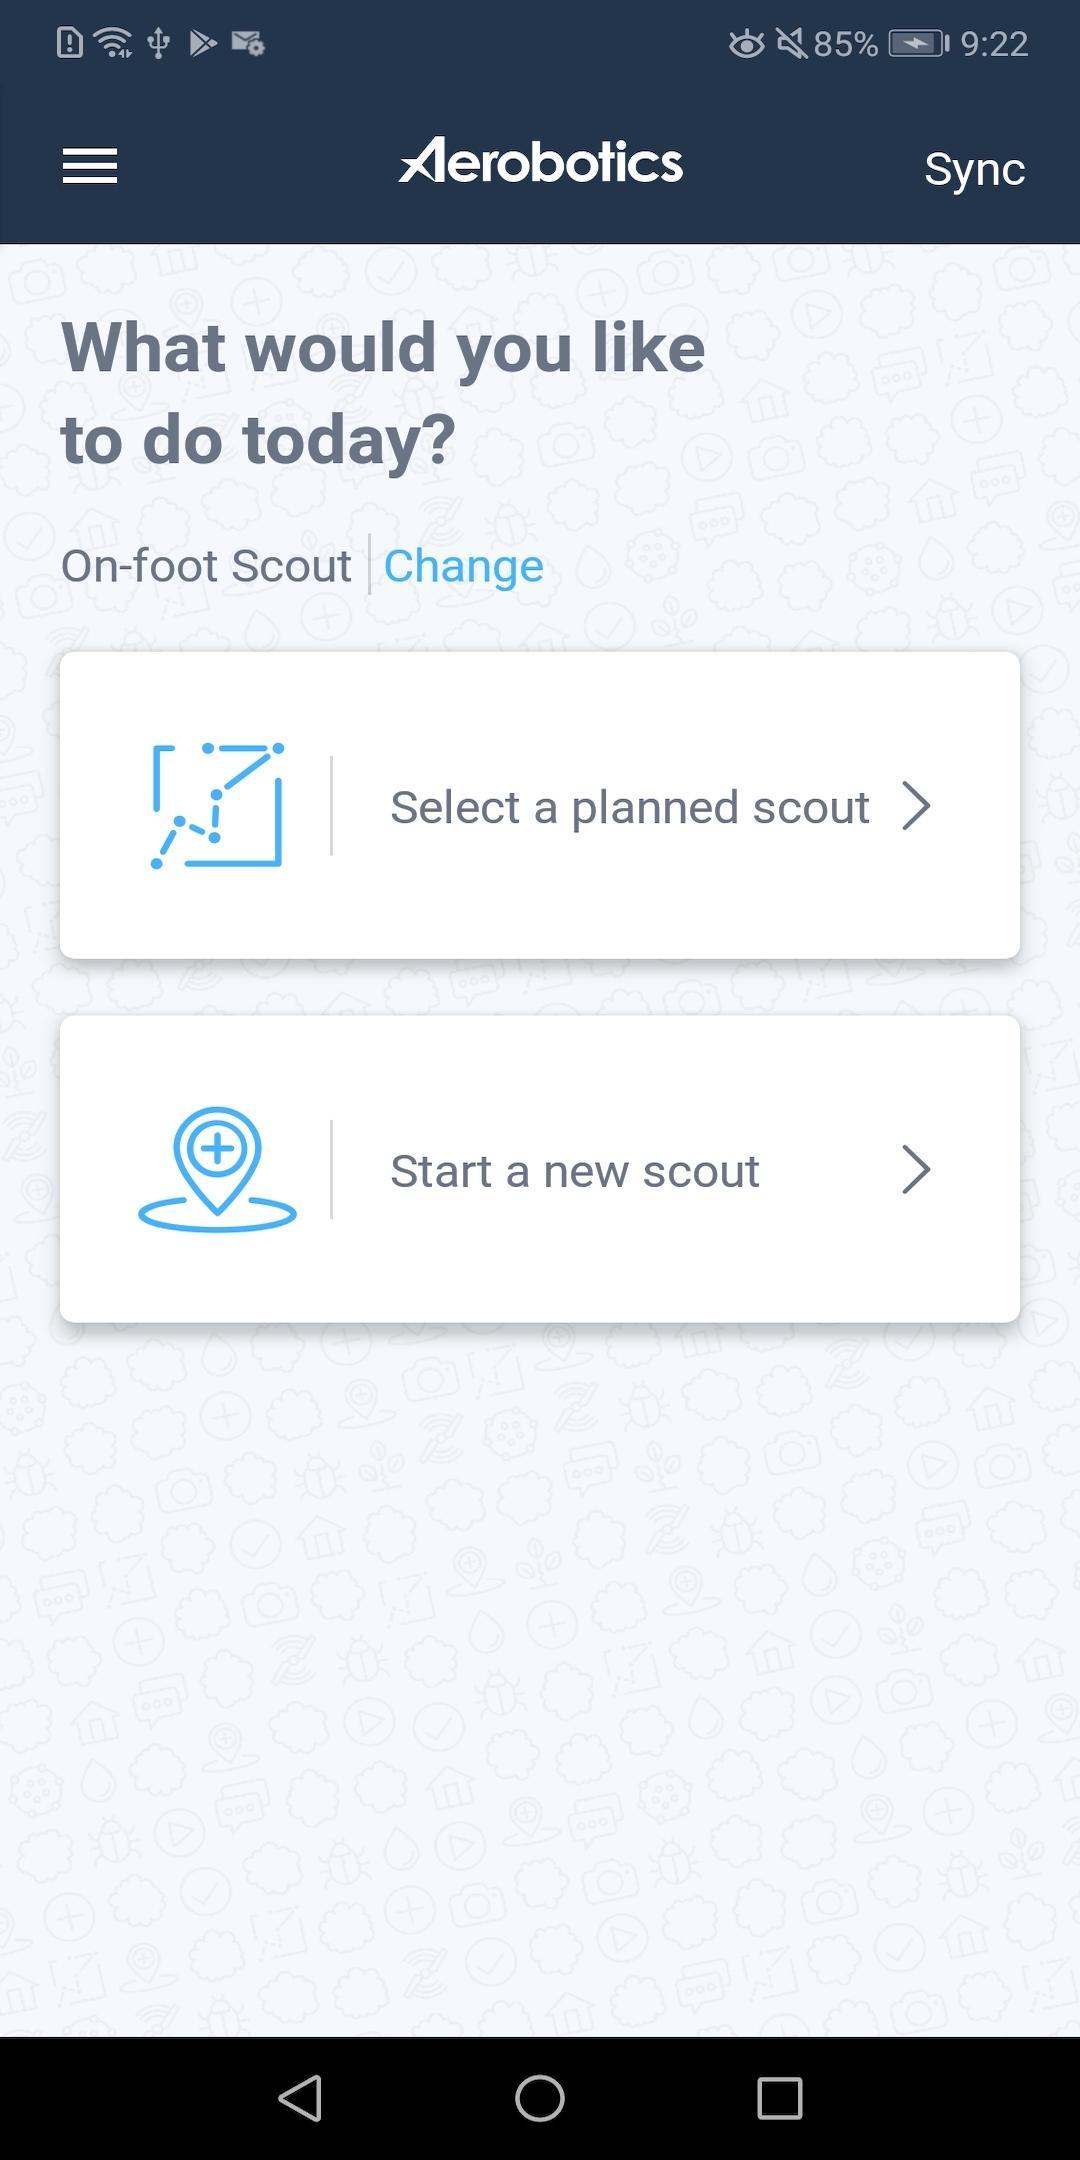The image size is (1080, 2160).
Task: Tap the On-foot Scout label
Action: tap(206, 566)
